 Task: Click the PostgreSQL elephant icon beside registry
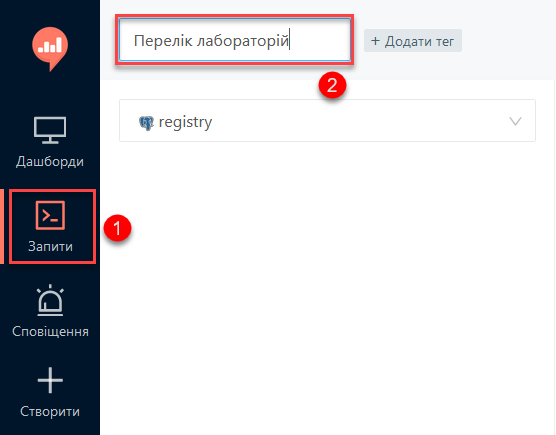(x=146, y=123)
